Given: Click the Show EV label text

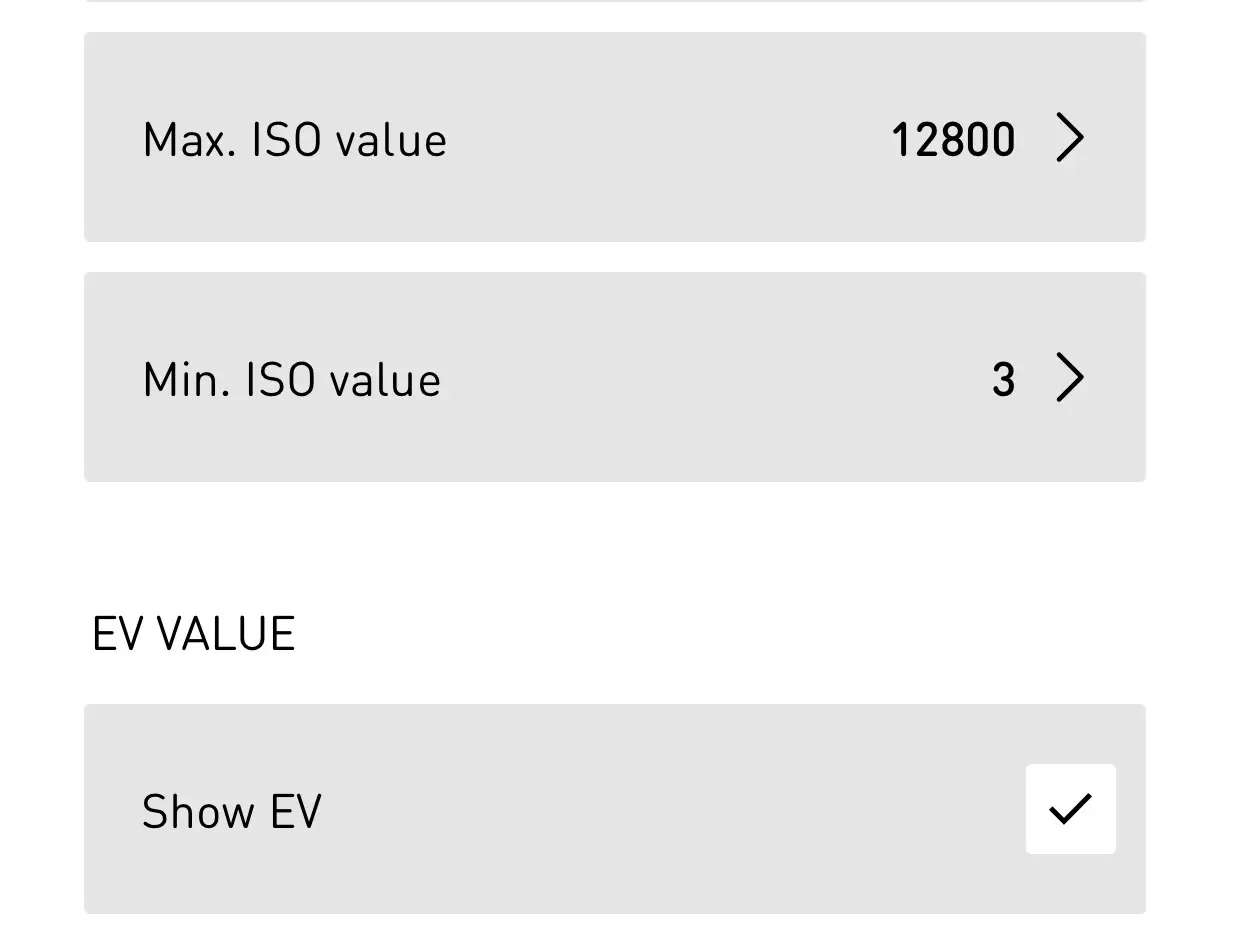Looking at the screenshot, I should click(231, 811).
